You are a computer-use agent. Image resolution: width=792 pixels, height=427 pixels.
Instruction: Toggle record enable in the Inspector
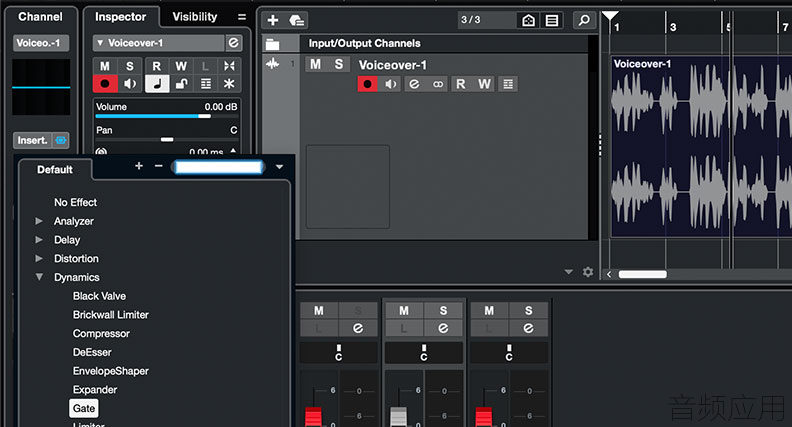(x=105, y=83)
